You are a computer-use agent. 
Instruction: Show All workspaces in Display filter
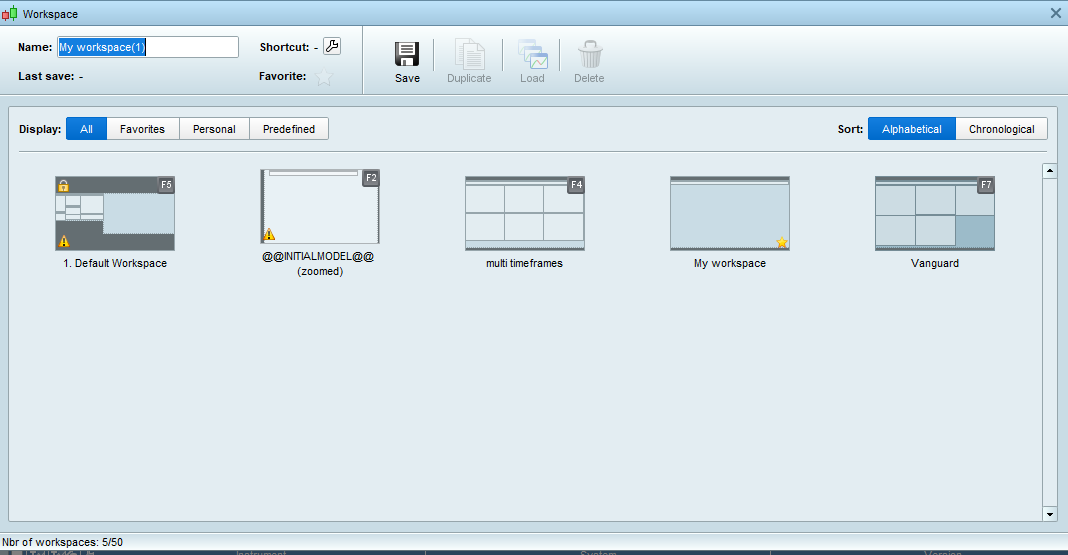pos(87,129)
